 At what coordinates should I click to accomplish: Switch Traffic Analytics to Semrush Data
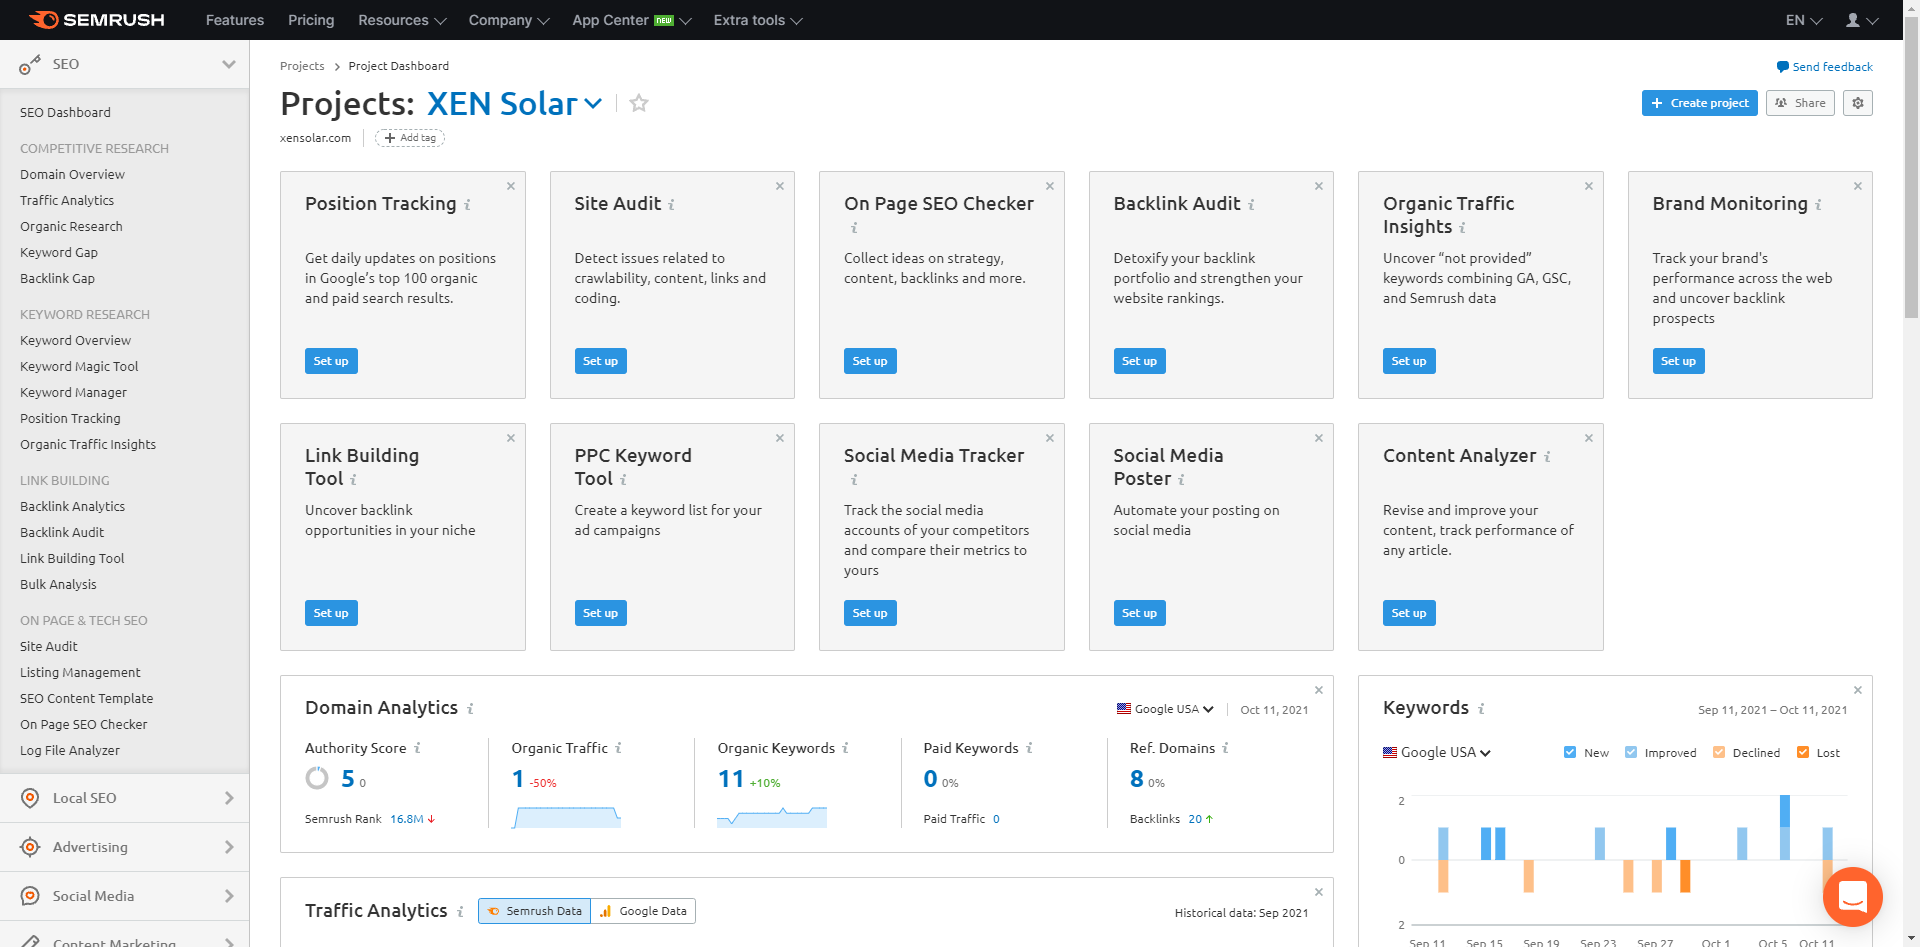pyautogui.click(x=534, y=911)
